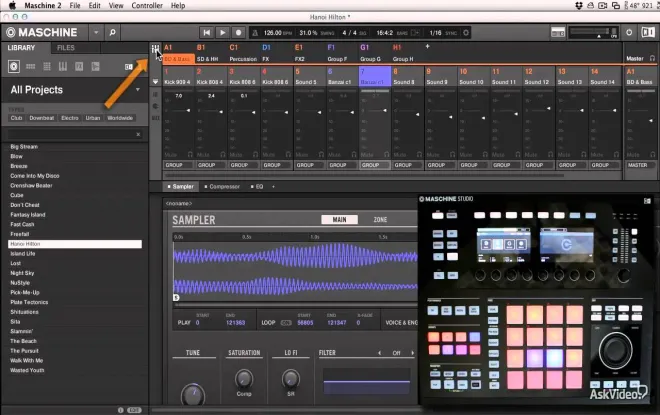Show aux section in mixer sidebar
The width and height of the screenshot is (660, 415).
pyautogui.click(x=155, y=118)
